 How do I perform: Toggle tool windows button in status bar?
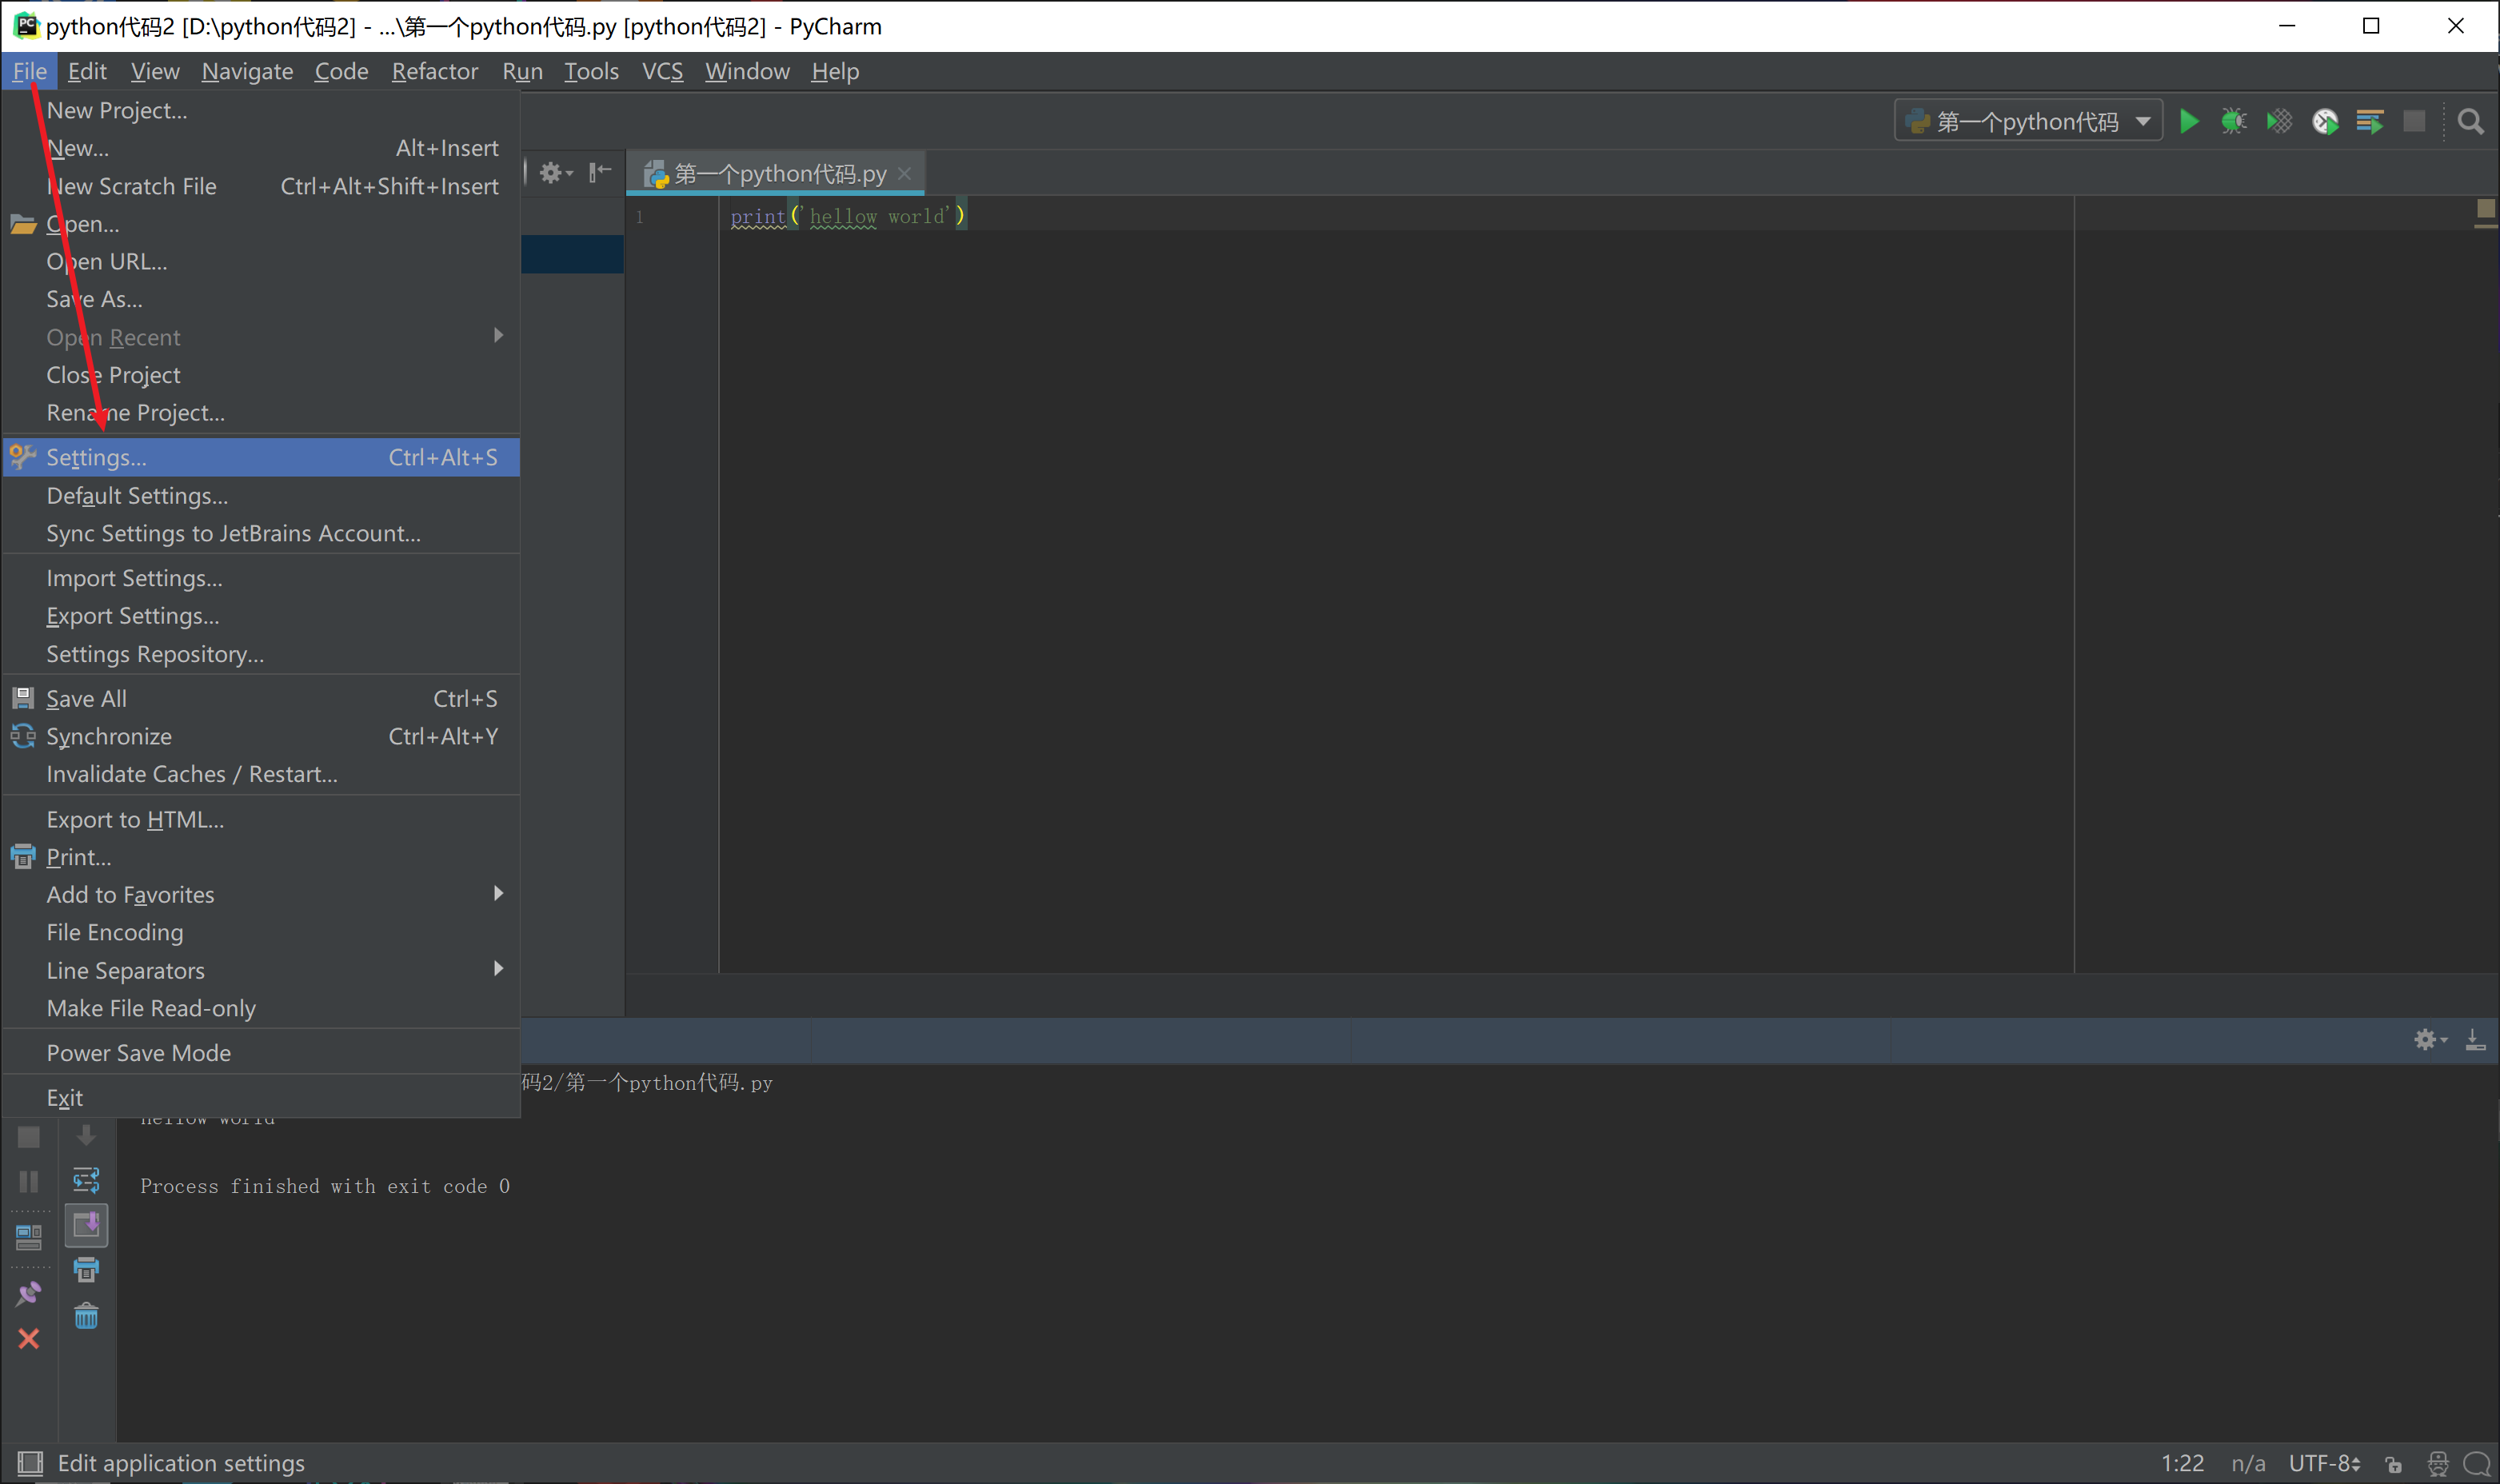tap(30, 1463)
